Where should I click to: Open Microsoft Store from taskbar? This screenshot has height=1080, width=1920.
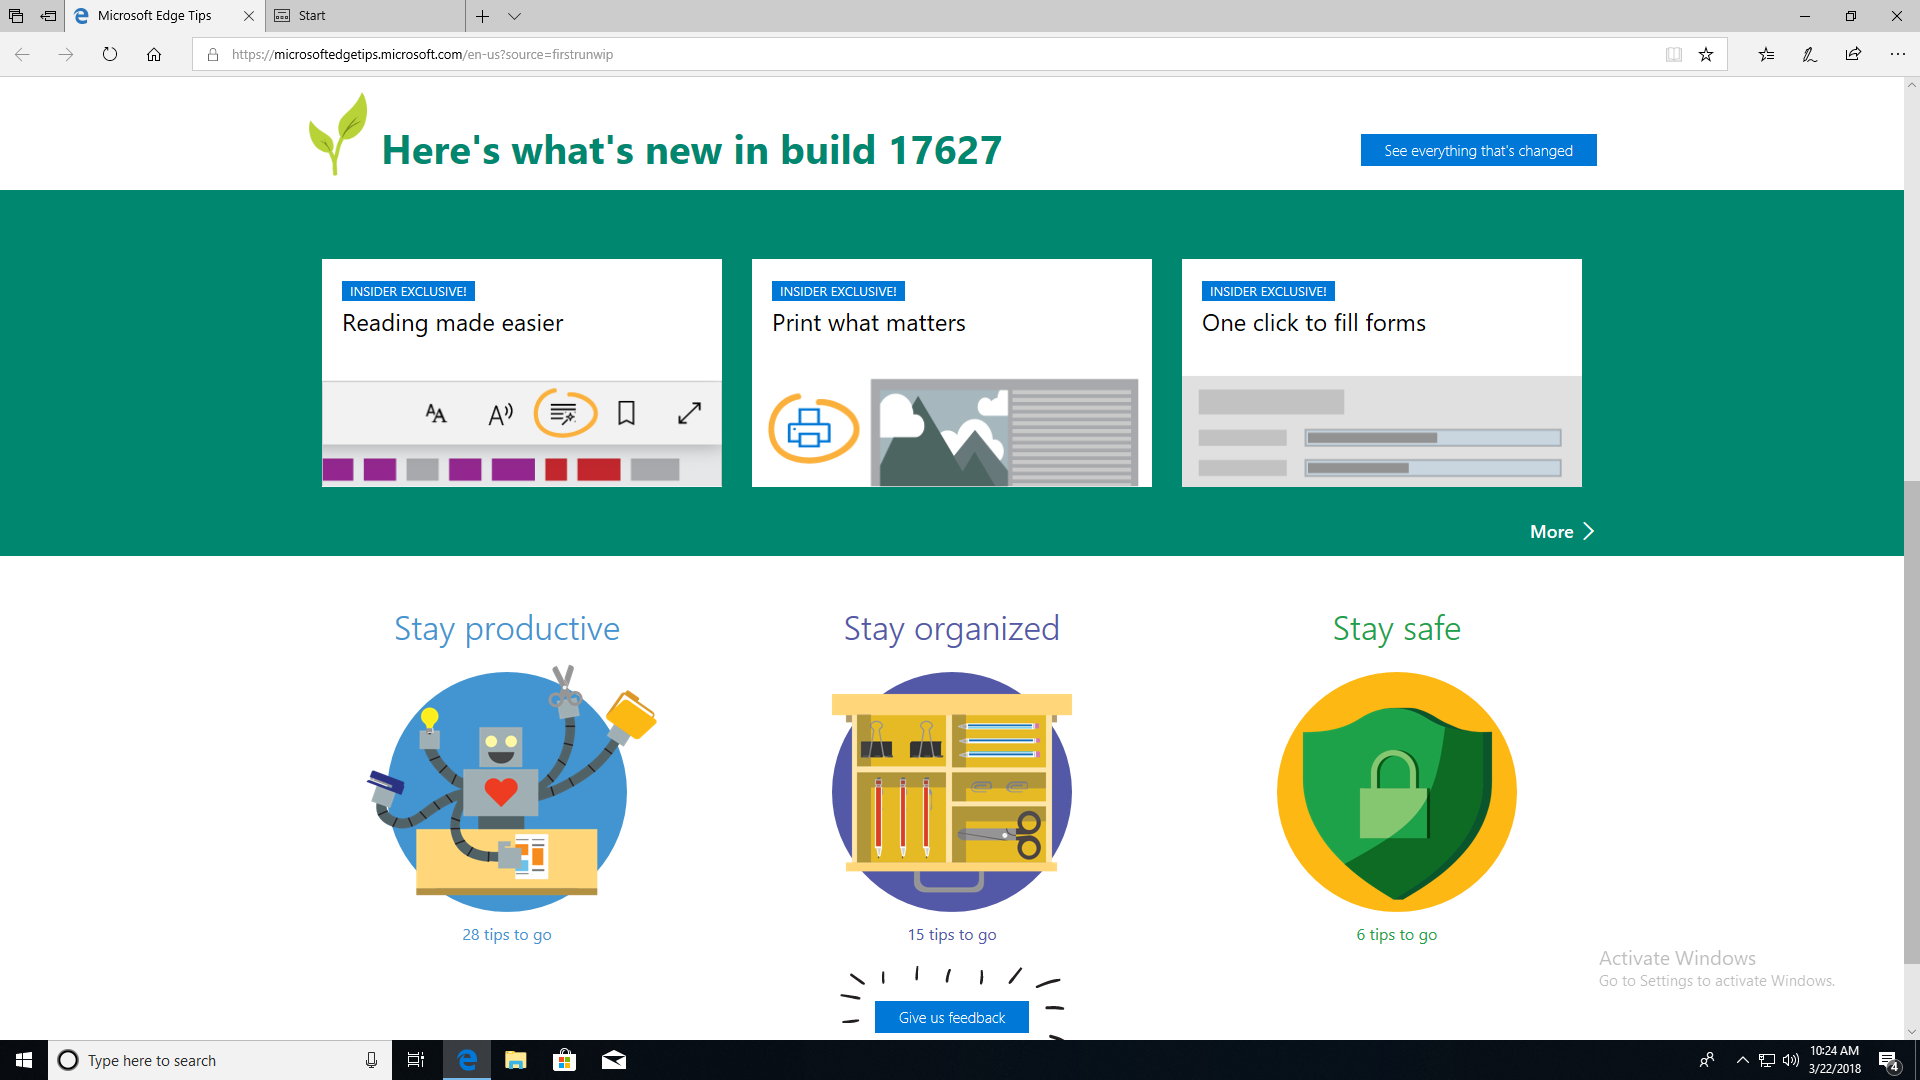[565, 1060]
